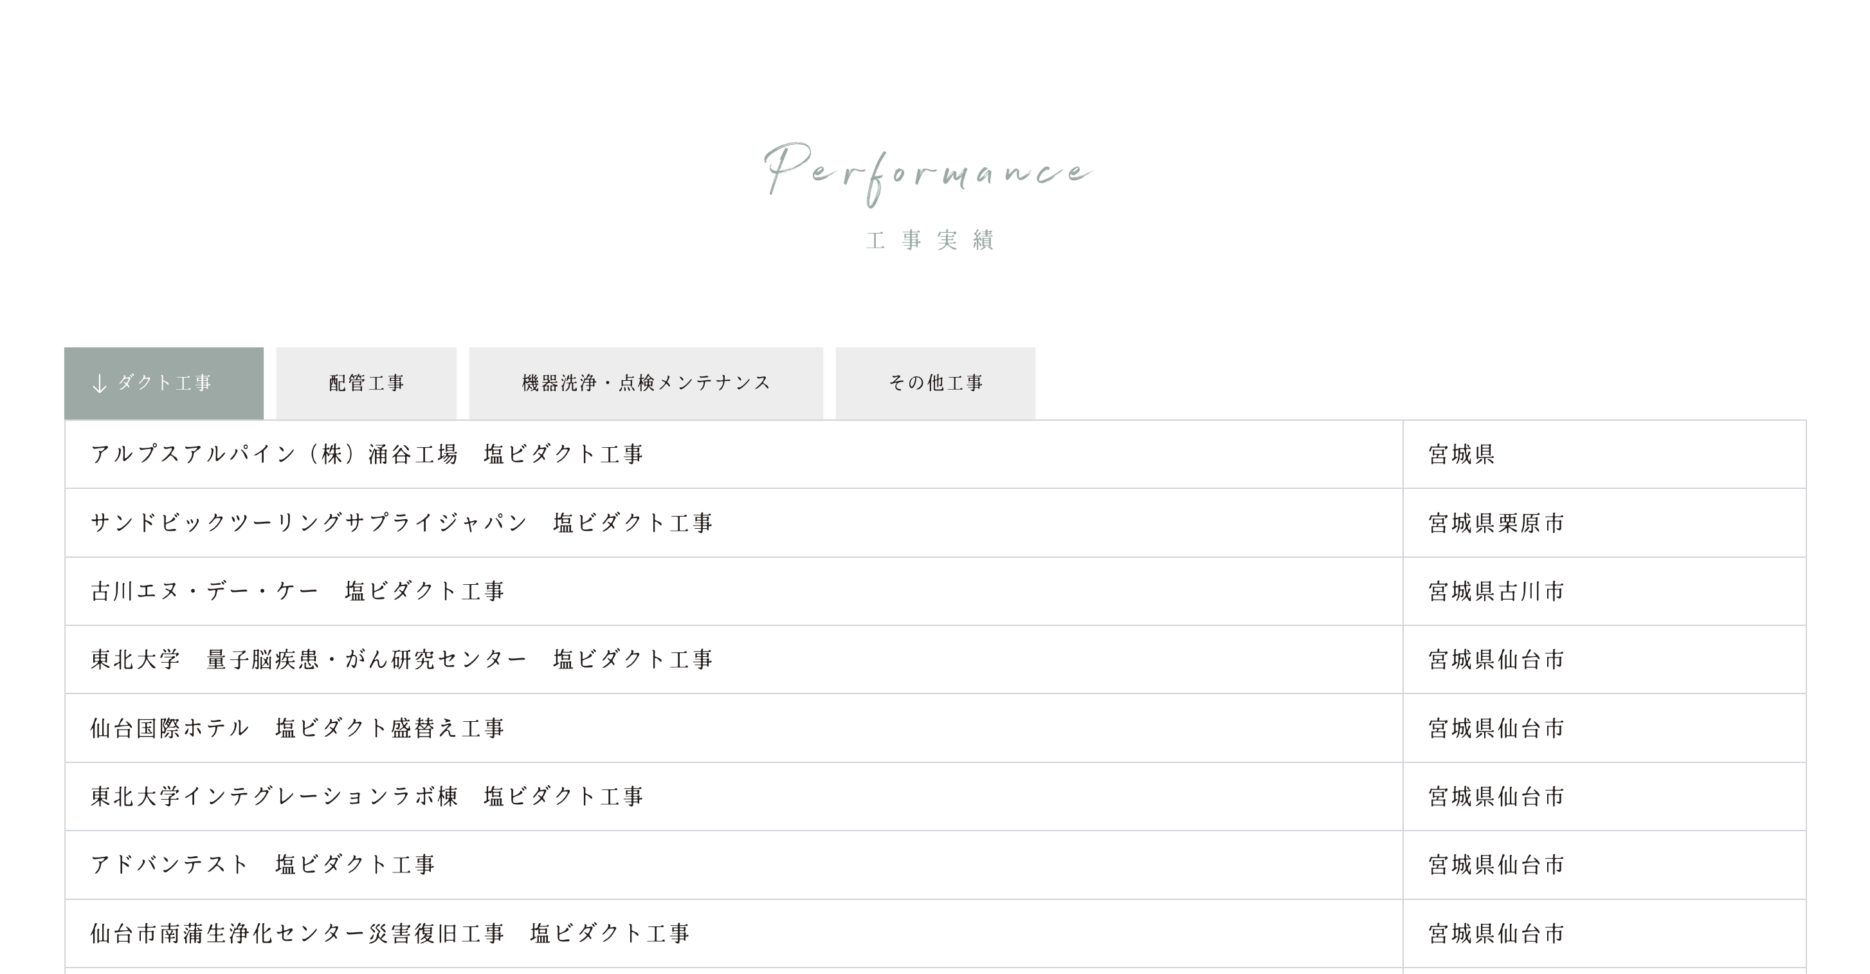Select the アドバンテスト 塩ビダクト工事 row
The height and width of the screenshot is (974, 1870).
[263, 865]
